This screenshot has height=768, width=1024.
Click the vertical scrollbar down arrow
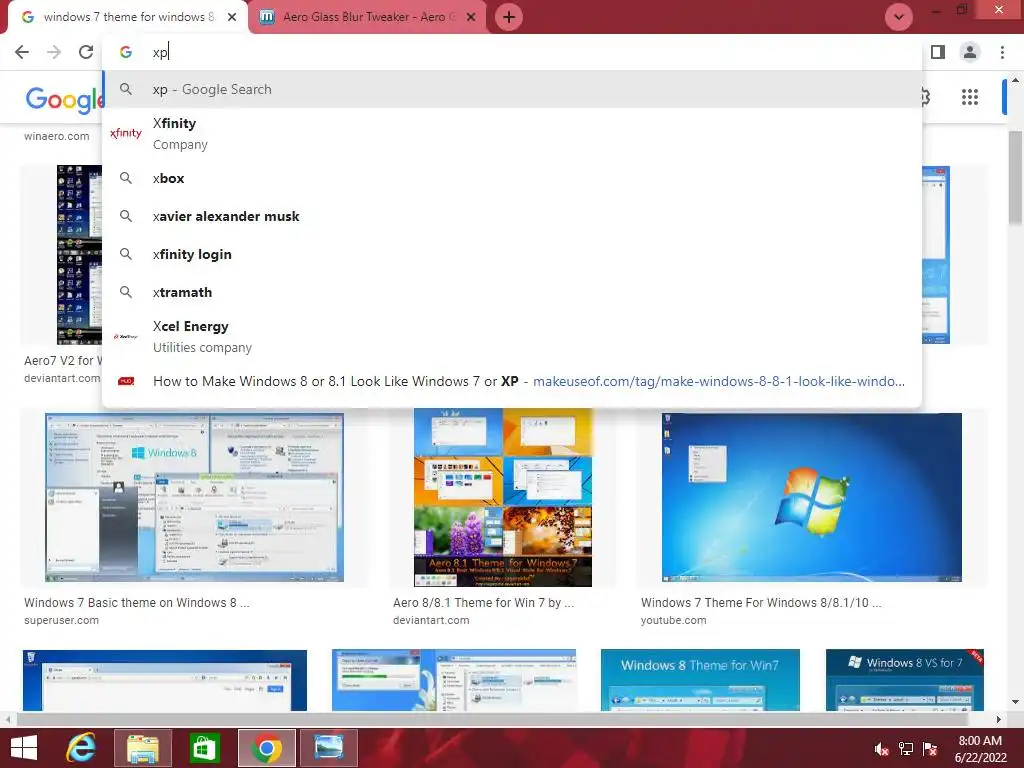(1016, 703)
